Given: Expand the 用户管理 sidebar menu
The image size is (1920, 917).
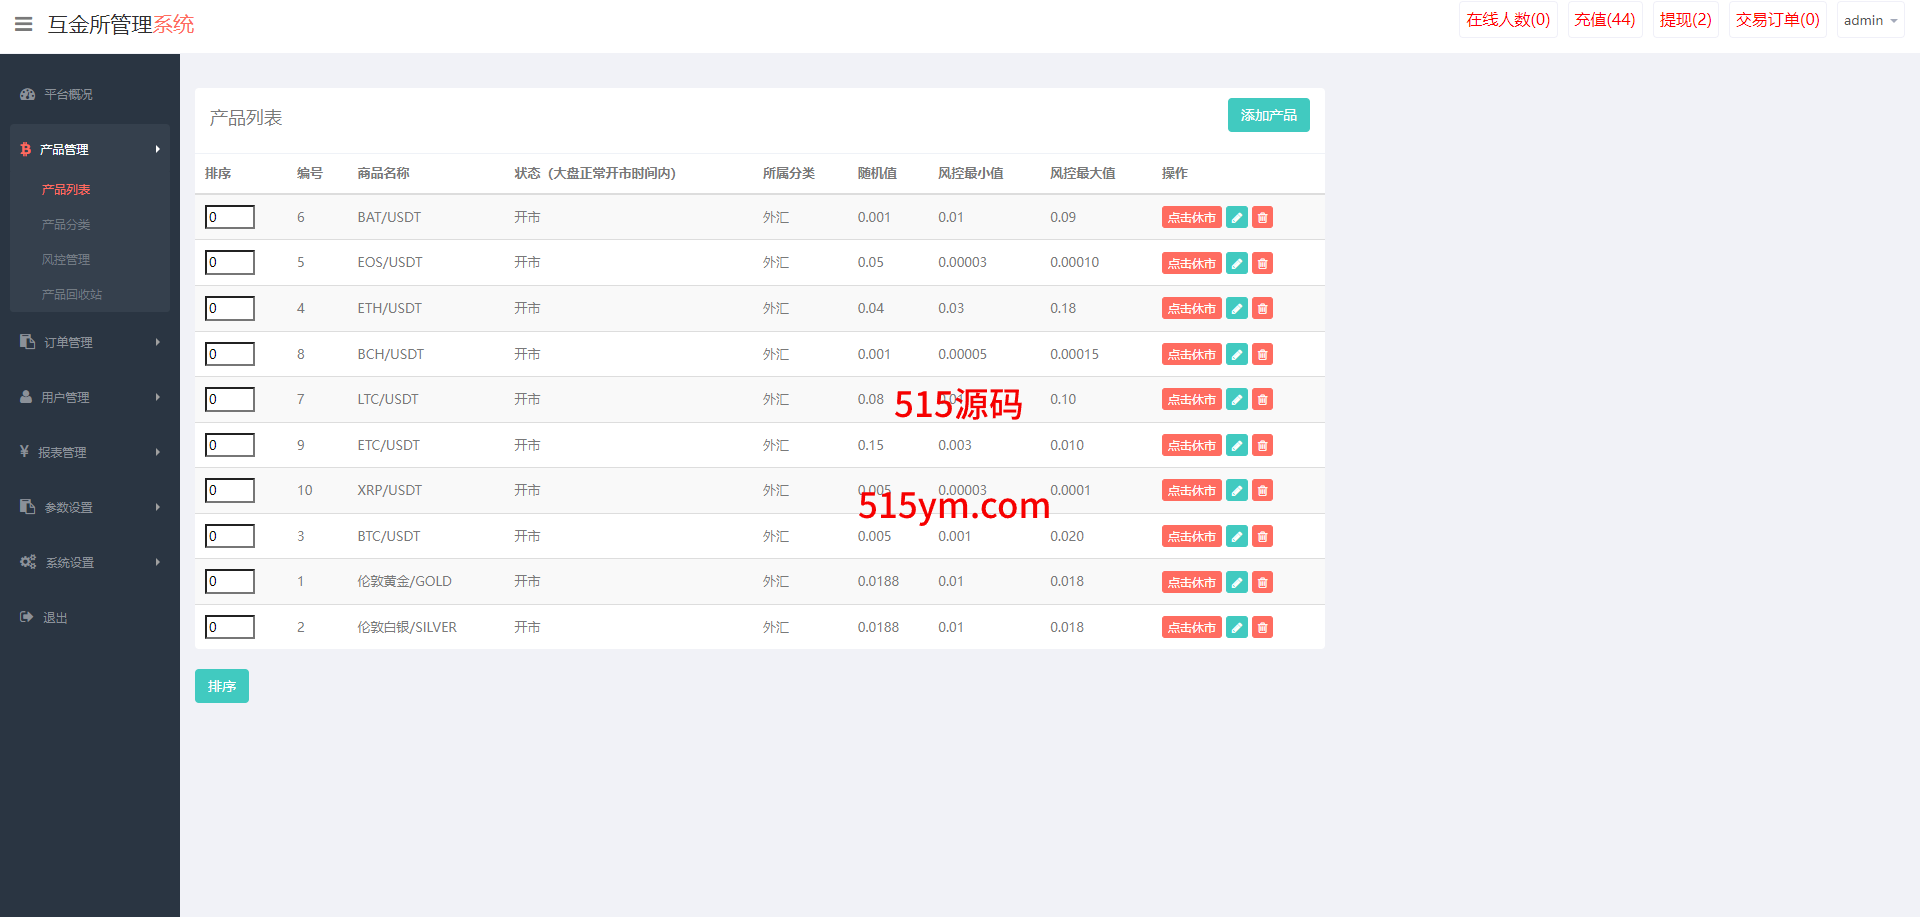Looking at the screenshot, I should [90, 397].
